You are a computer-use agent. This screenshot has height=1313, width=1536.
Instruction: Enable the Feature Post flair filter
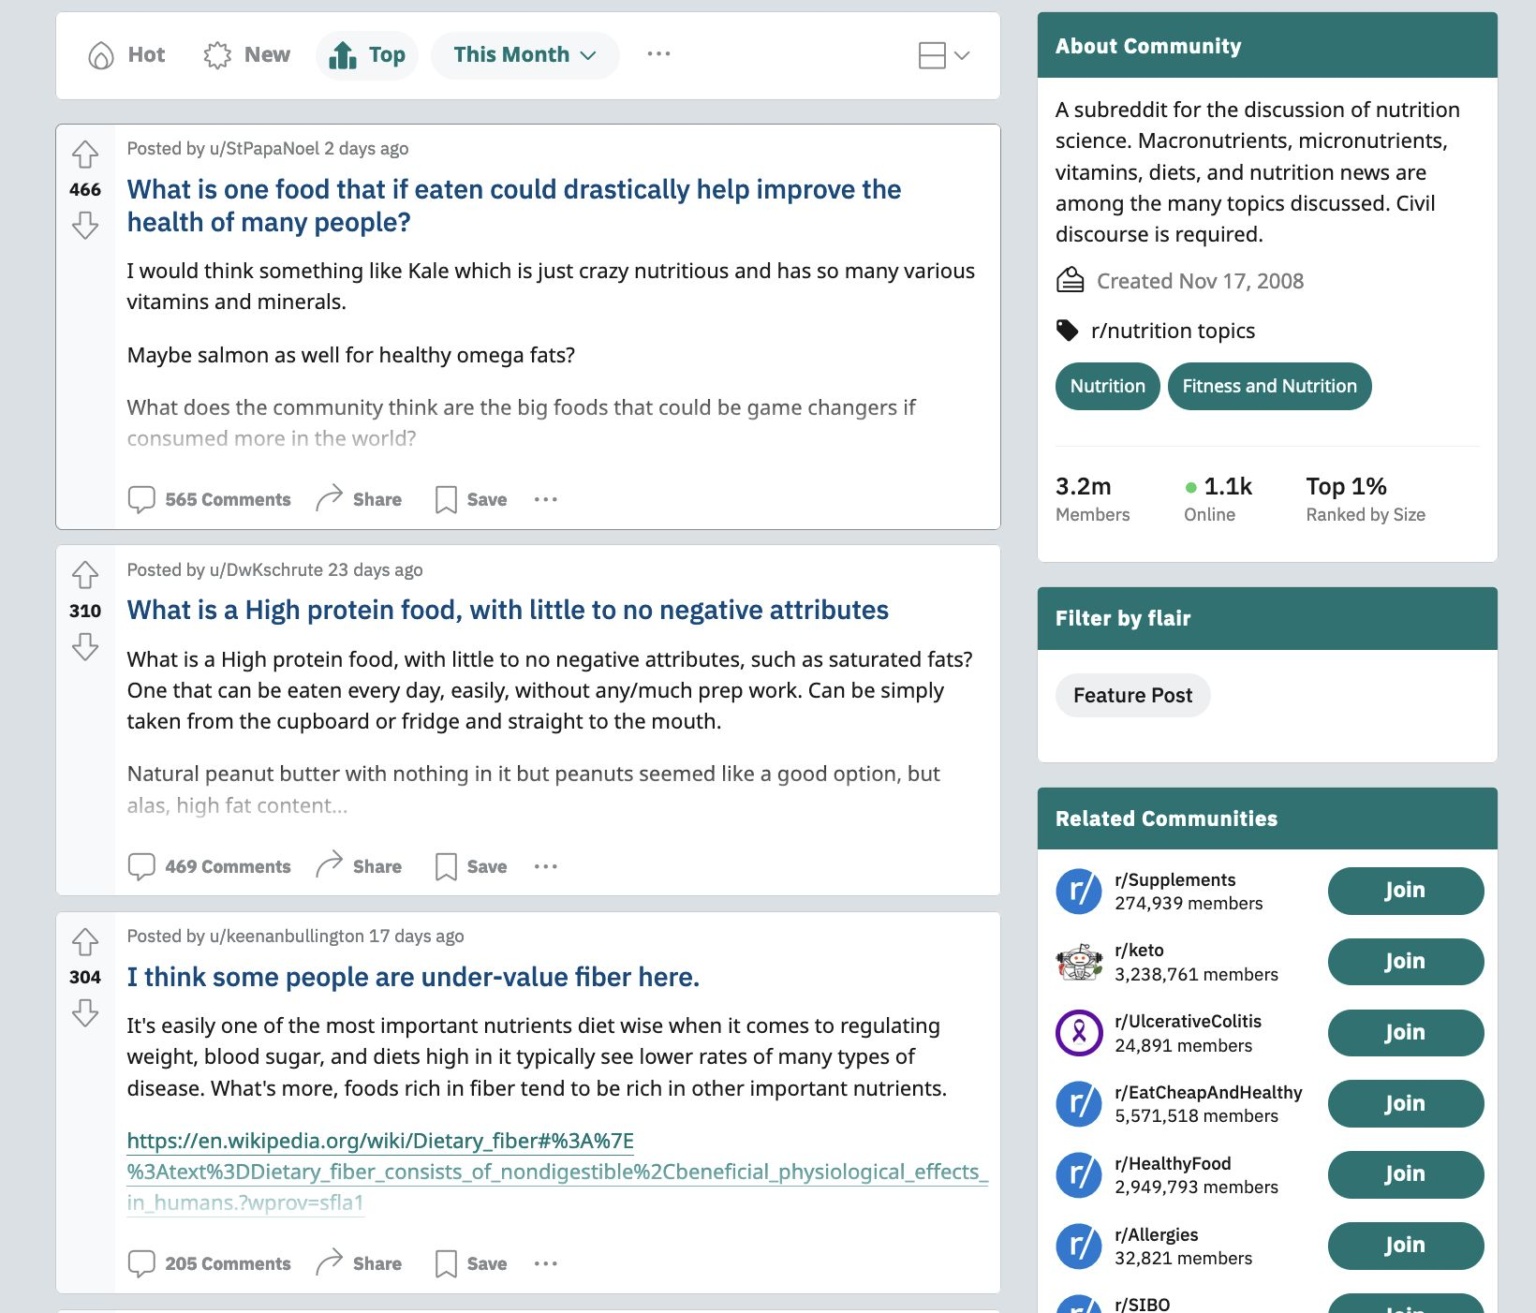(1132, 695)
